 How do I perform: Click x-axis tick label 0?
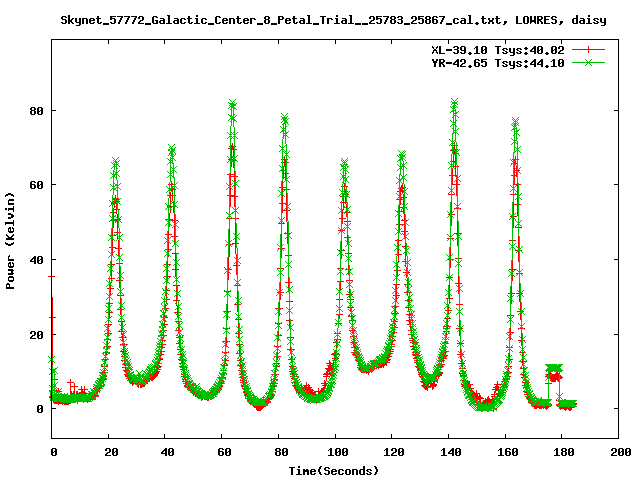pos(54,452)
